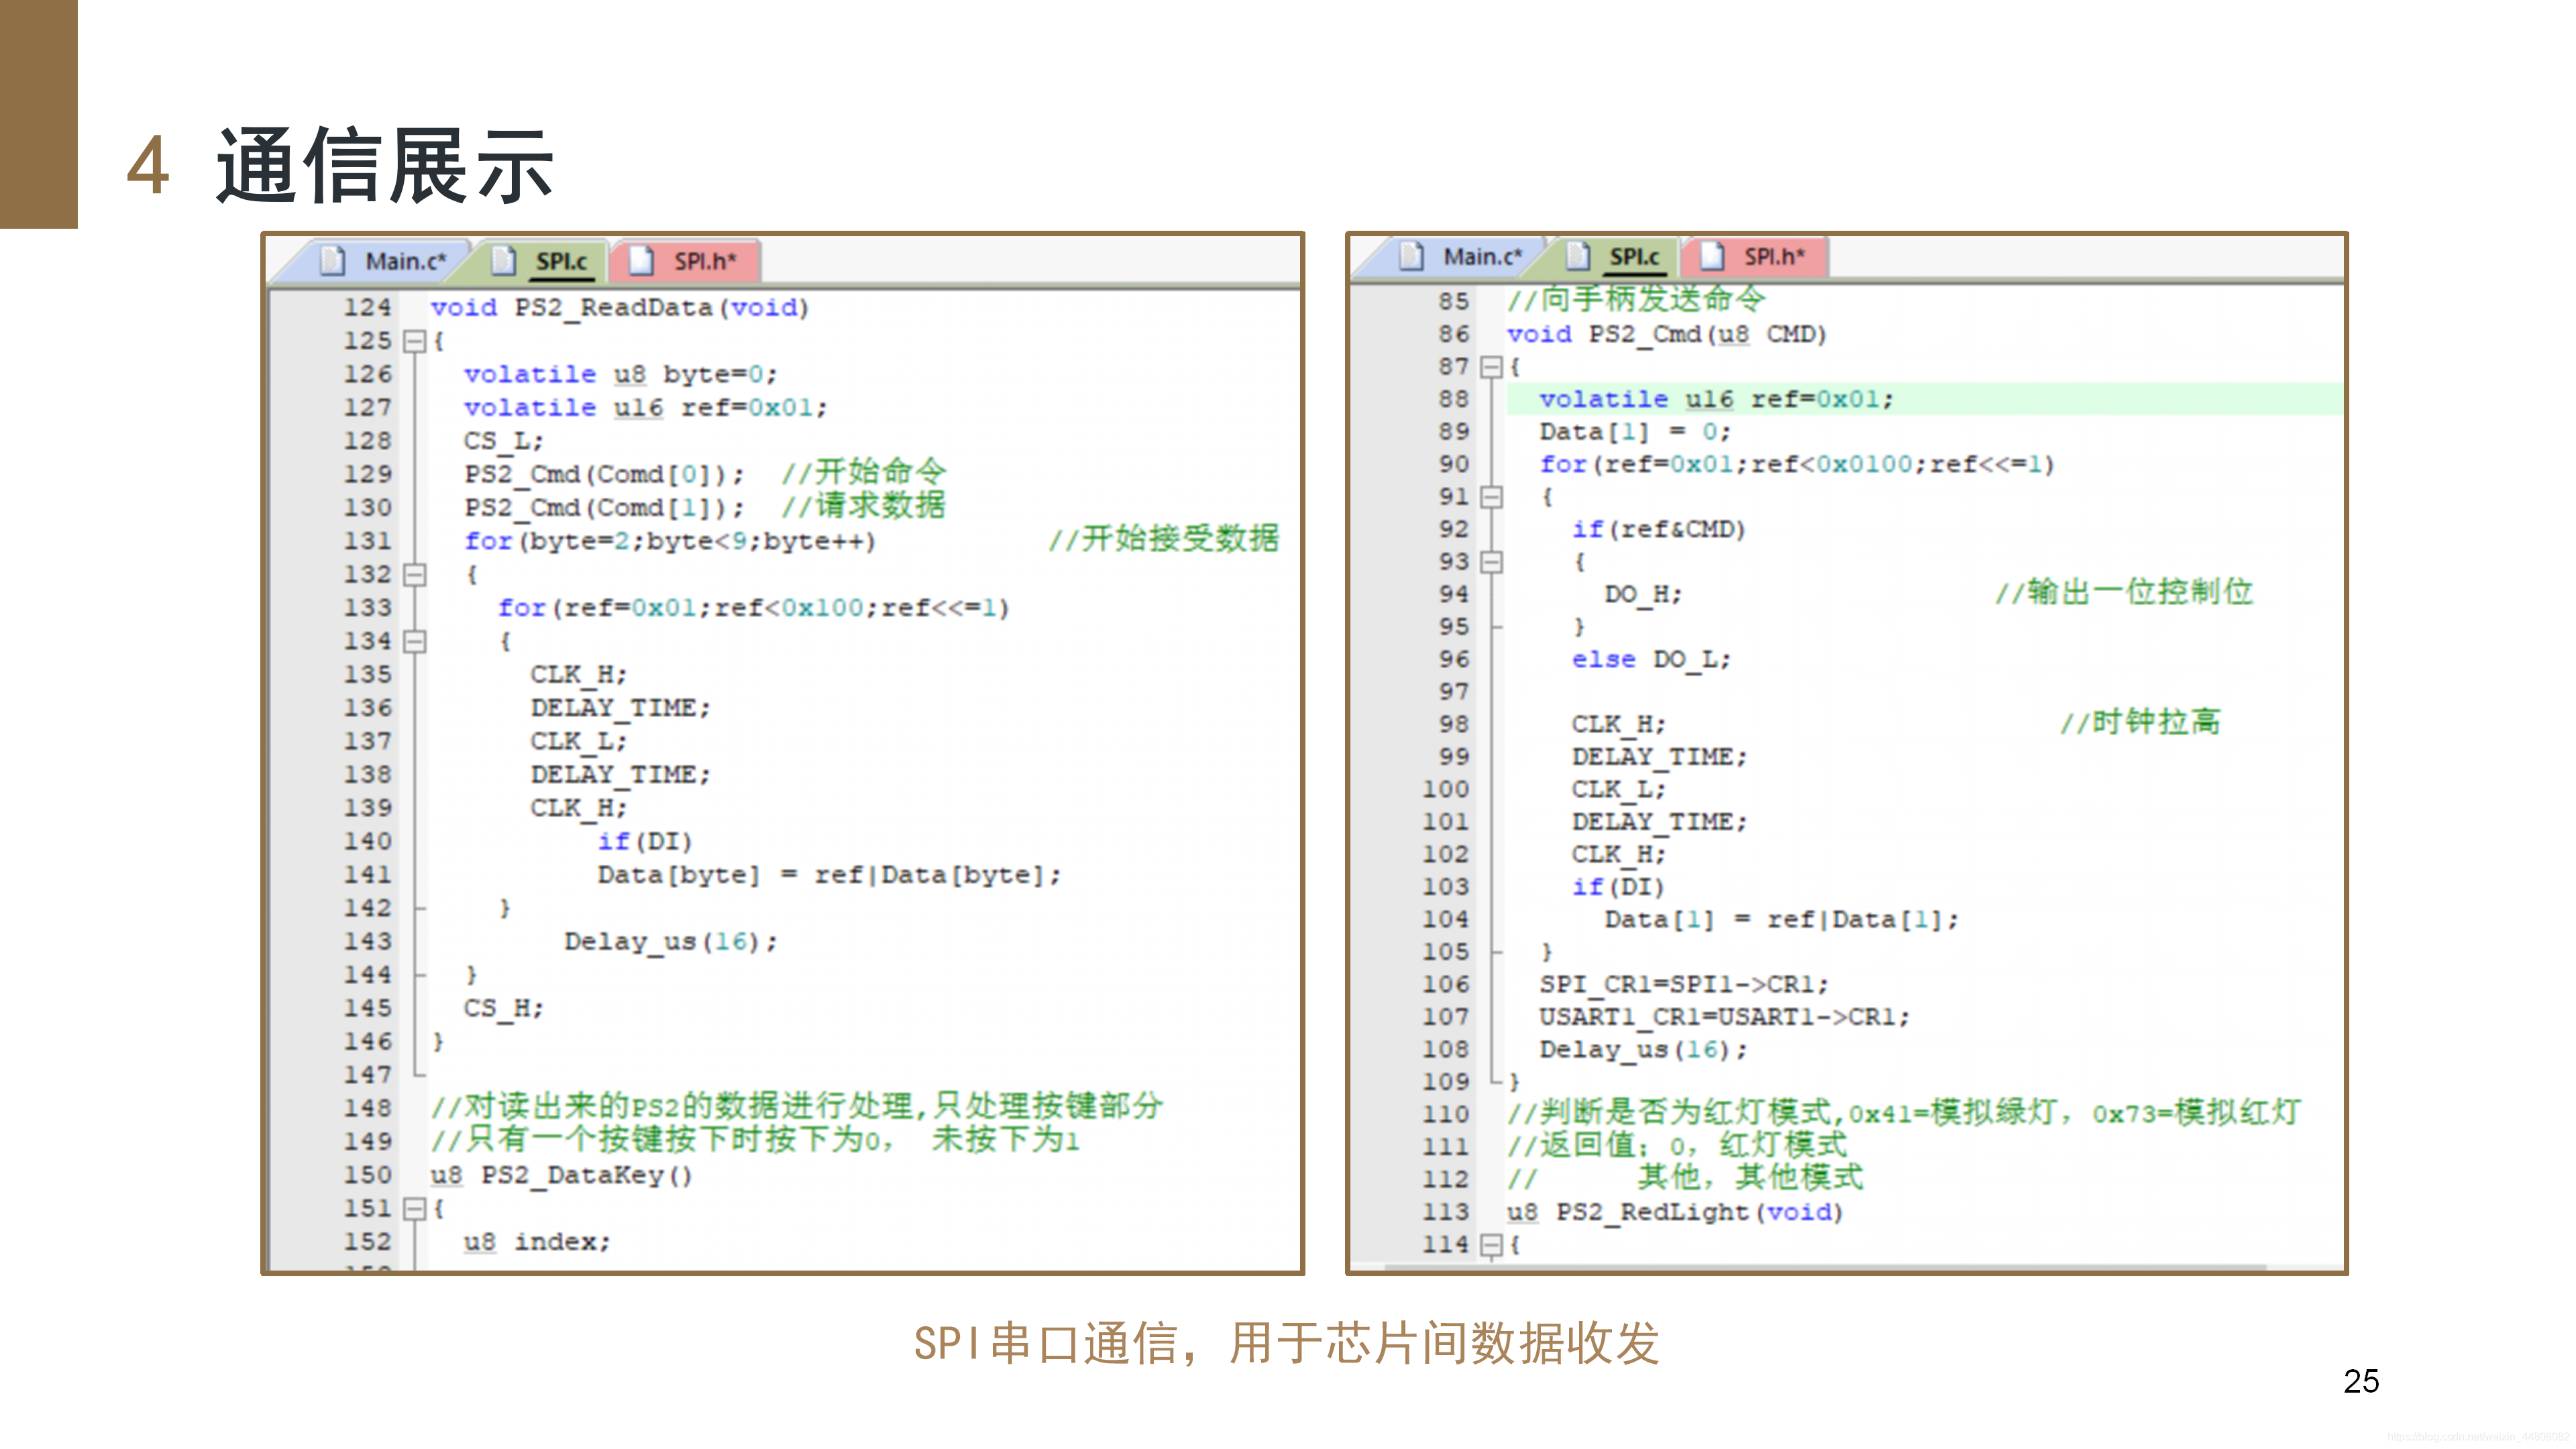The height and width of the screenshot is (1449, 2576).
Task: Click line 104 Data[1] = ref|Data[1]
Action: click(x=1781, y=919)
